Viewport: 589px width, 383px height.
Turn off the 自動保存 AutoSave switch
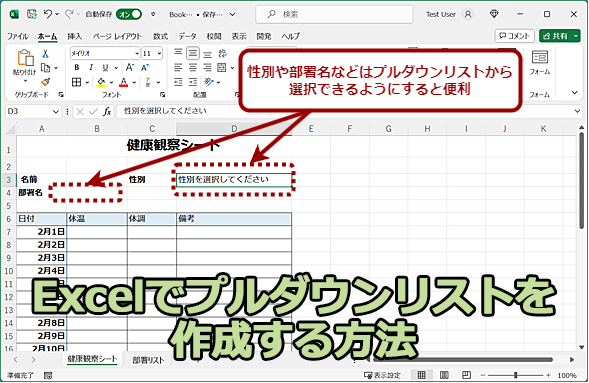click(x=128, y=14)
